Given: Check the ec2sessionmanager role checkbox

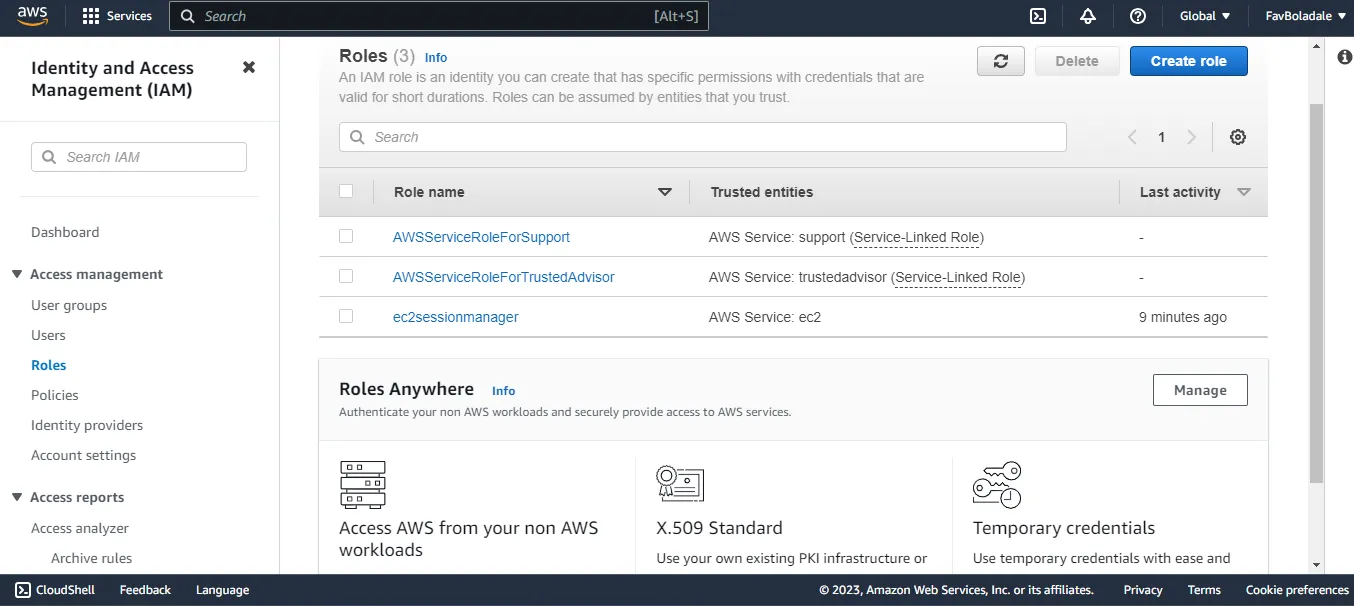Looking at the screenshot, I should [x=345, y=316].
